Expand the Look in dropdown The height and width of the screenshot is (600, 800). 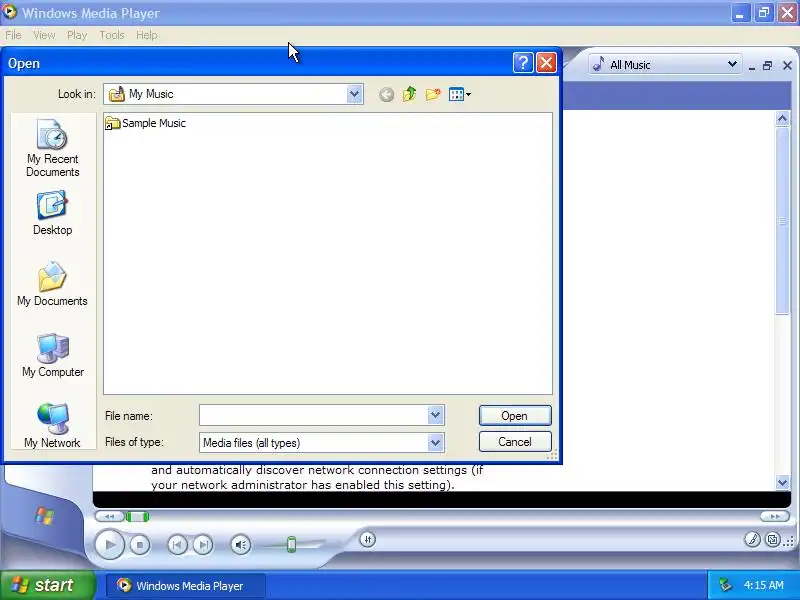click(x=354, y=94)
